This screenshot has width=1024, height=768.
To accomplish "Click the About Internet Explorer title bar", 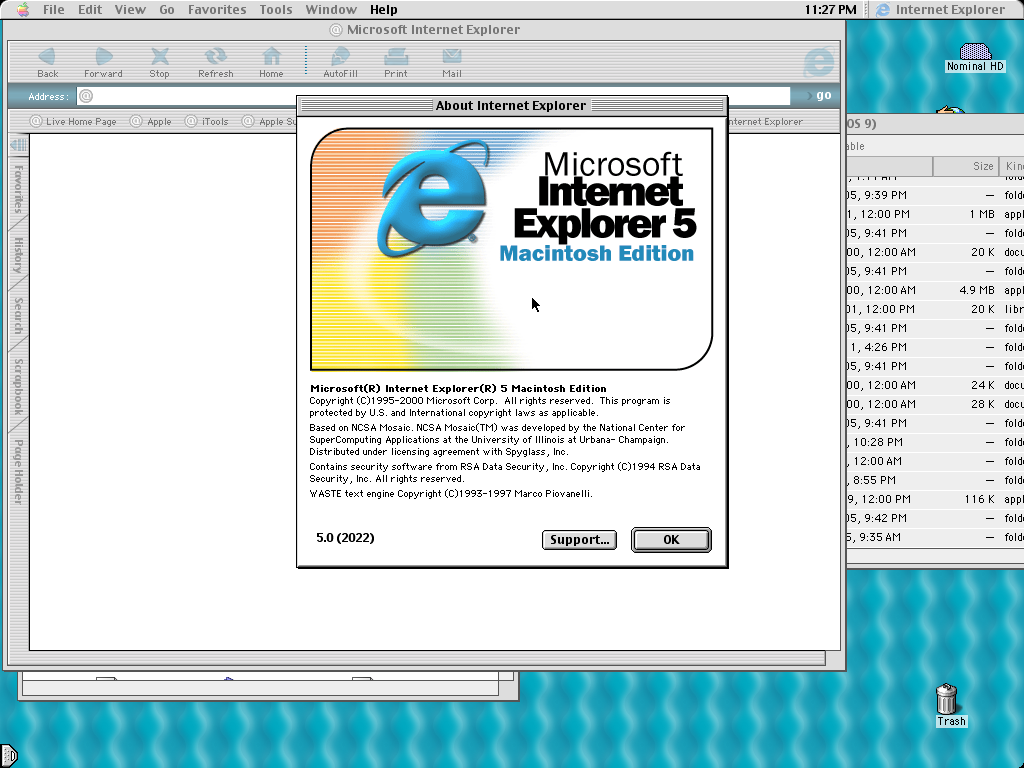I will (512, 105).
